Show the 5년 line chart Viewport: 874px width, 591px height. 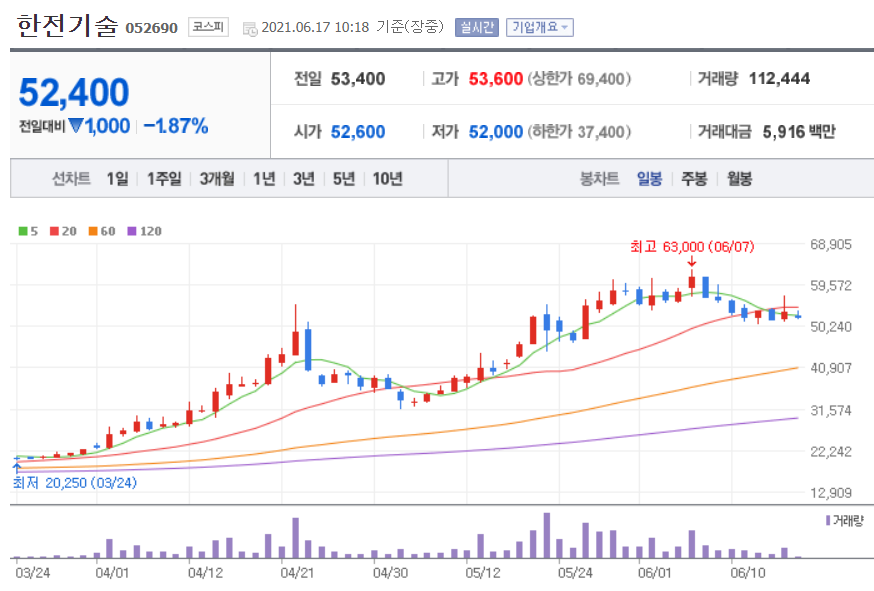[344, 178]
